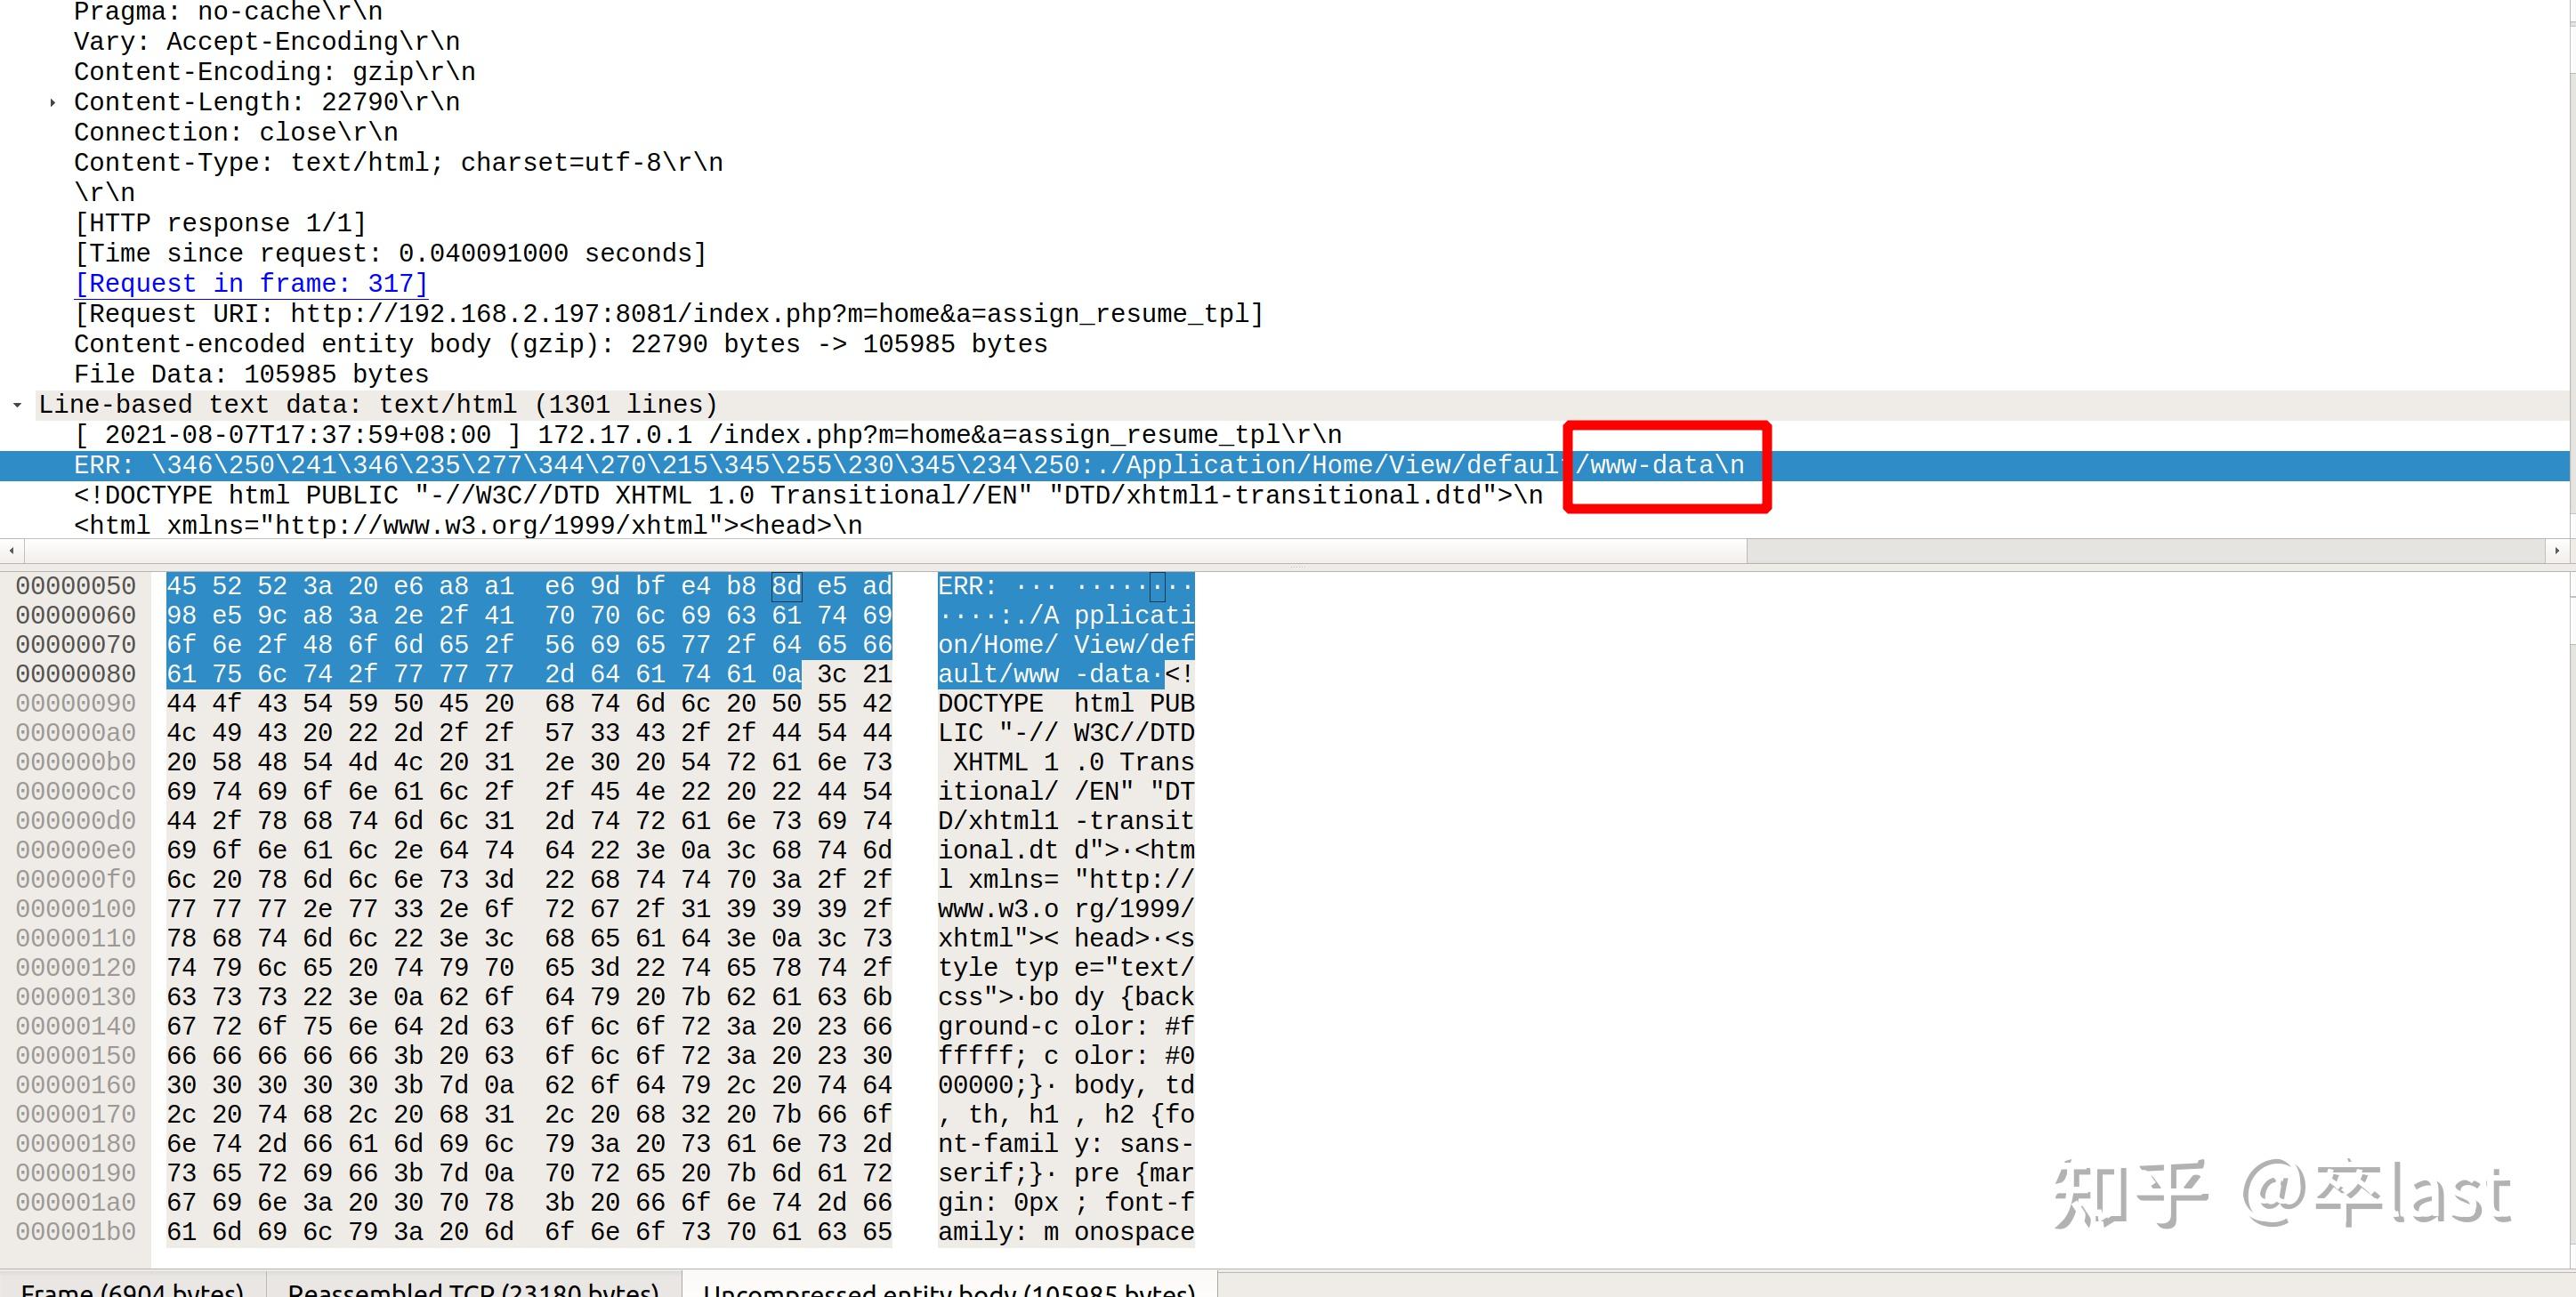Click right arrow of horizontal scrollbar
This screenshot has height=1297, width=2576.
click(2557, 550)
